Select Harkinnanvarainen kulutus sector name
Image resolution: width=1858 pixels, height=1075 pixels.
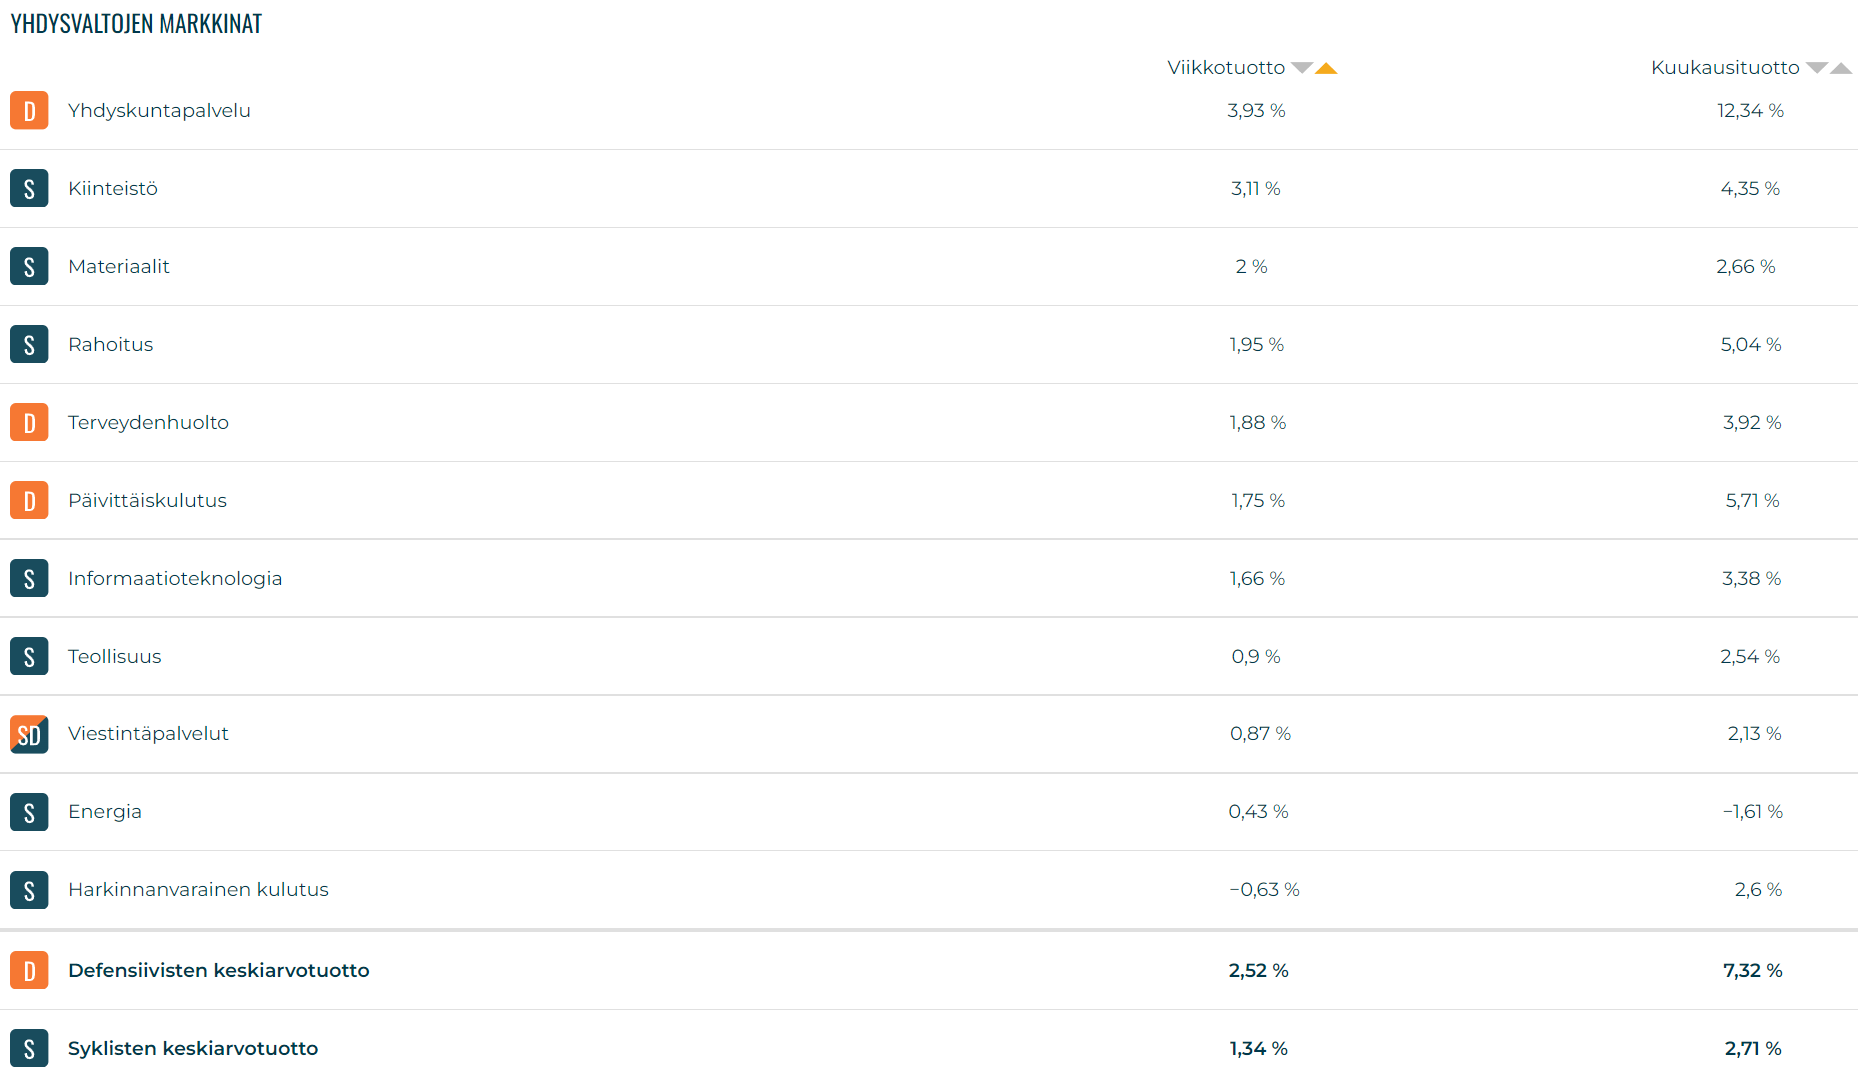[x=198, y=889]
